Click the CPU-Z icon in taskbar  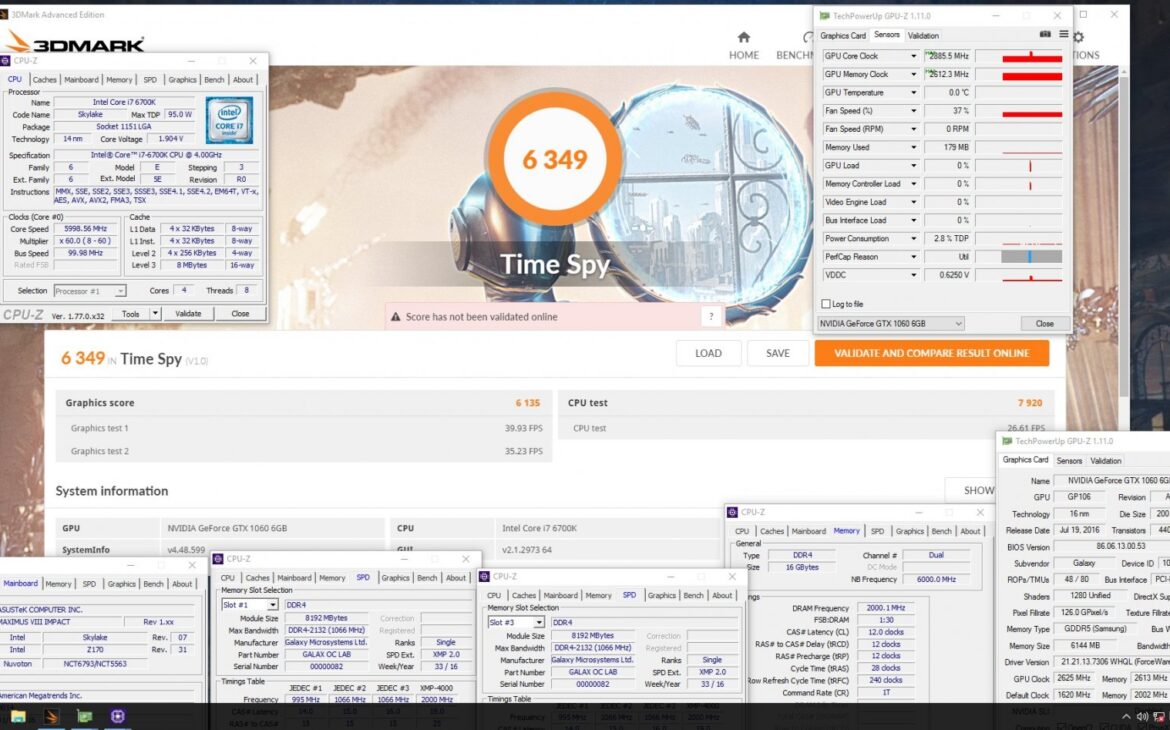(118, 716)
